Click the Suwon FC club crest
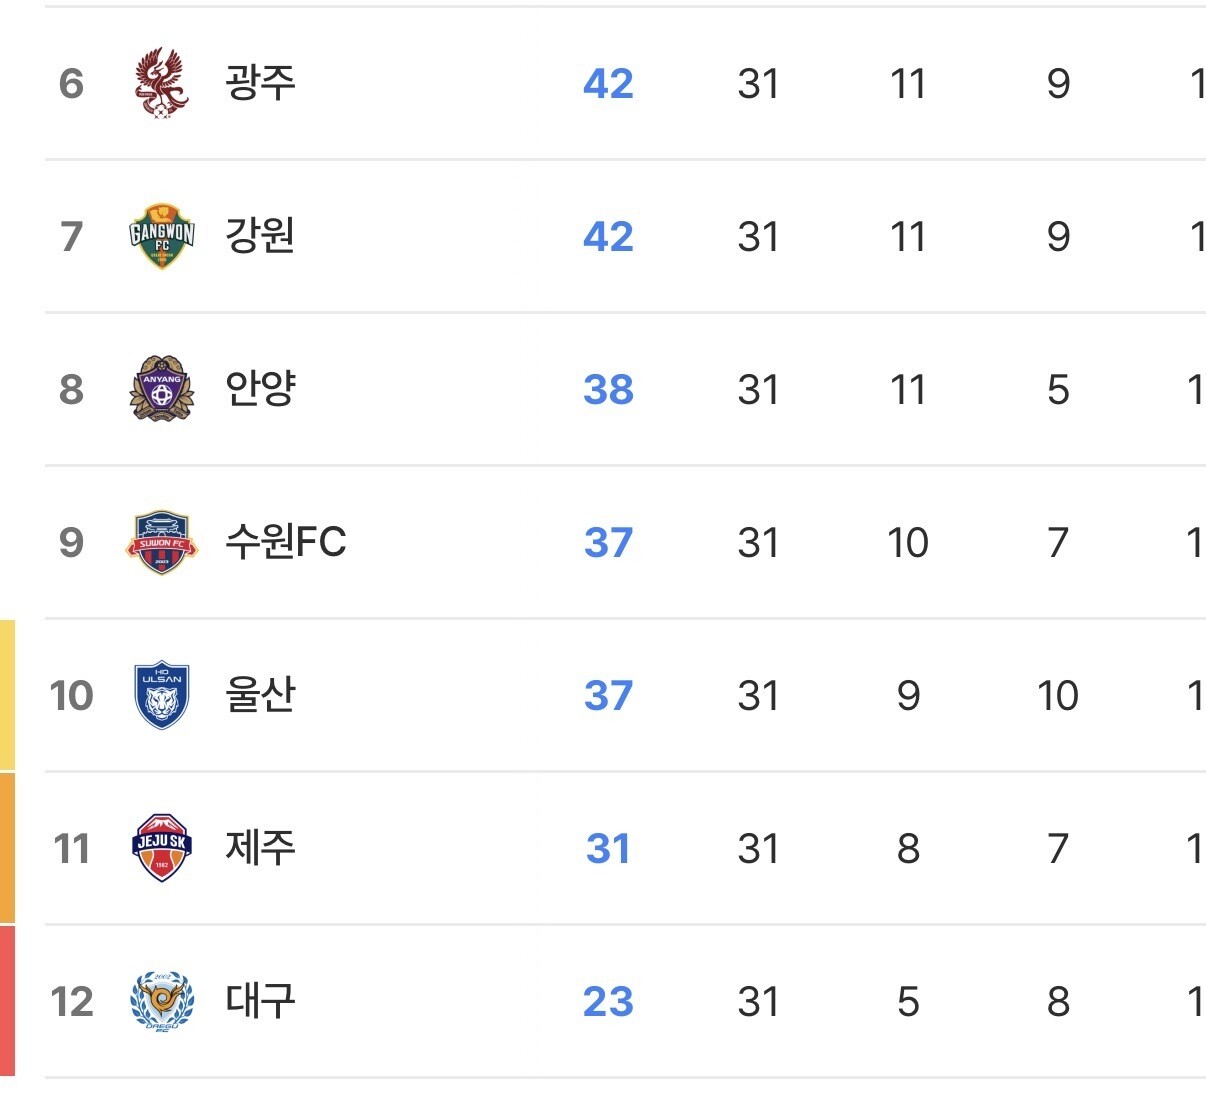The height and width of the screenshot is (1105, 1206). pos(162,543)
